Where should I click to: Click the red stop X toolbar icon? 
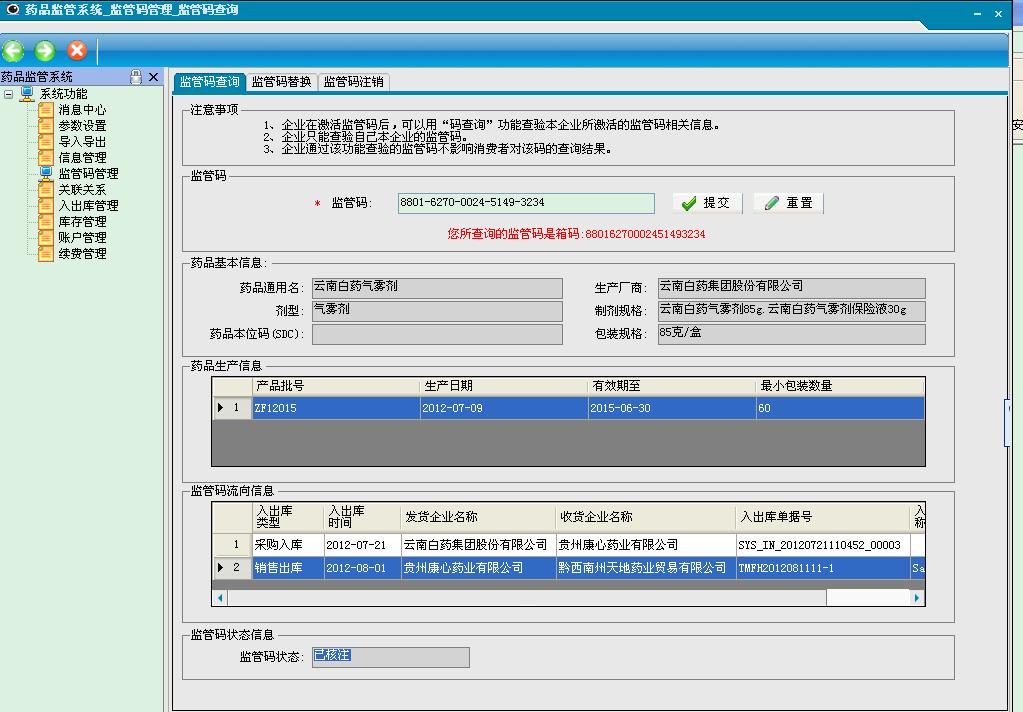77,51
